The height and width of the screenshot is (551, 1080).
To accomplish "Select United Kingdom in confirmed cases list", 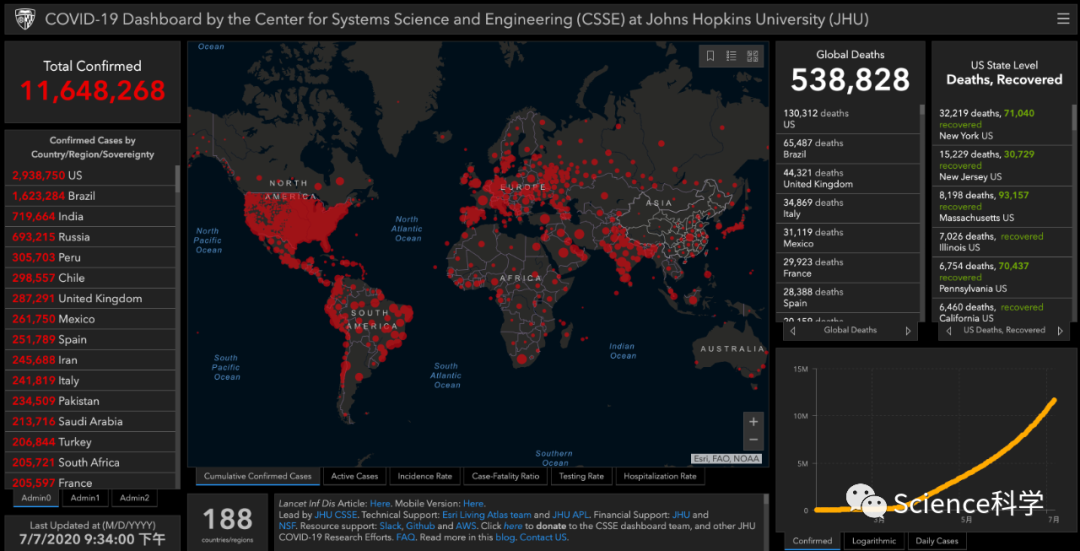I will click(x=91, y=298).
